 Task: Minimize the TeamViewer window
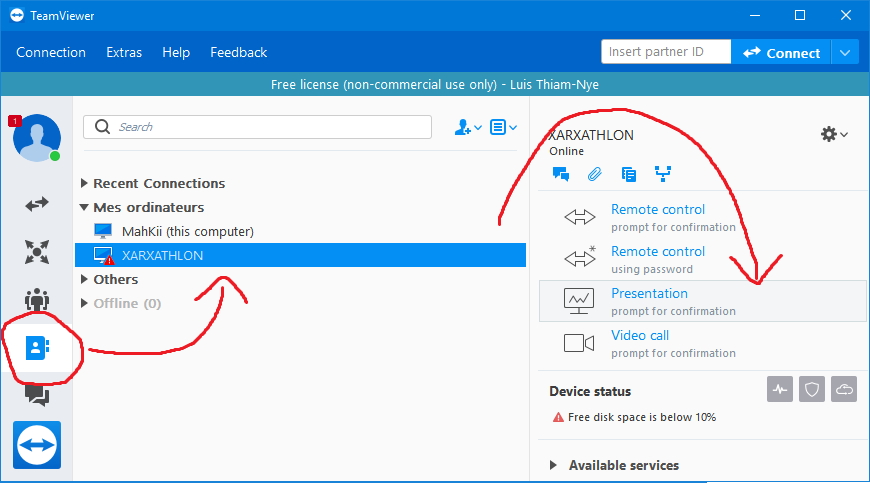tap(755, 16)
